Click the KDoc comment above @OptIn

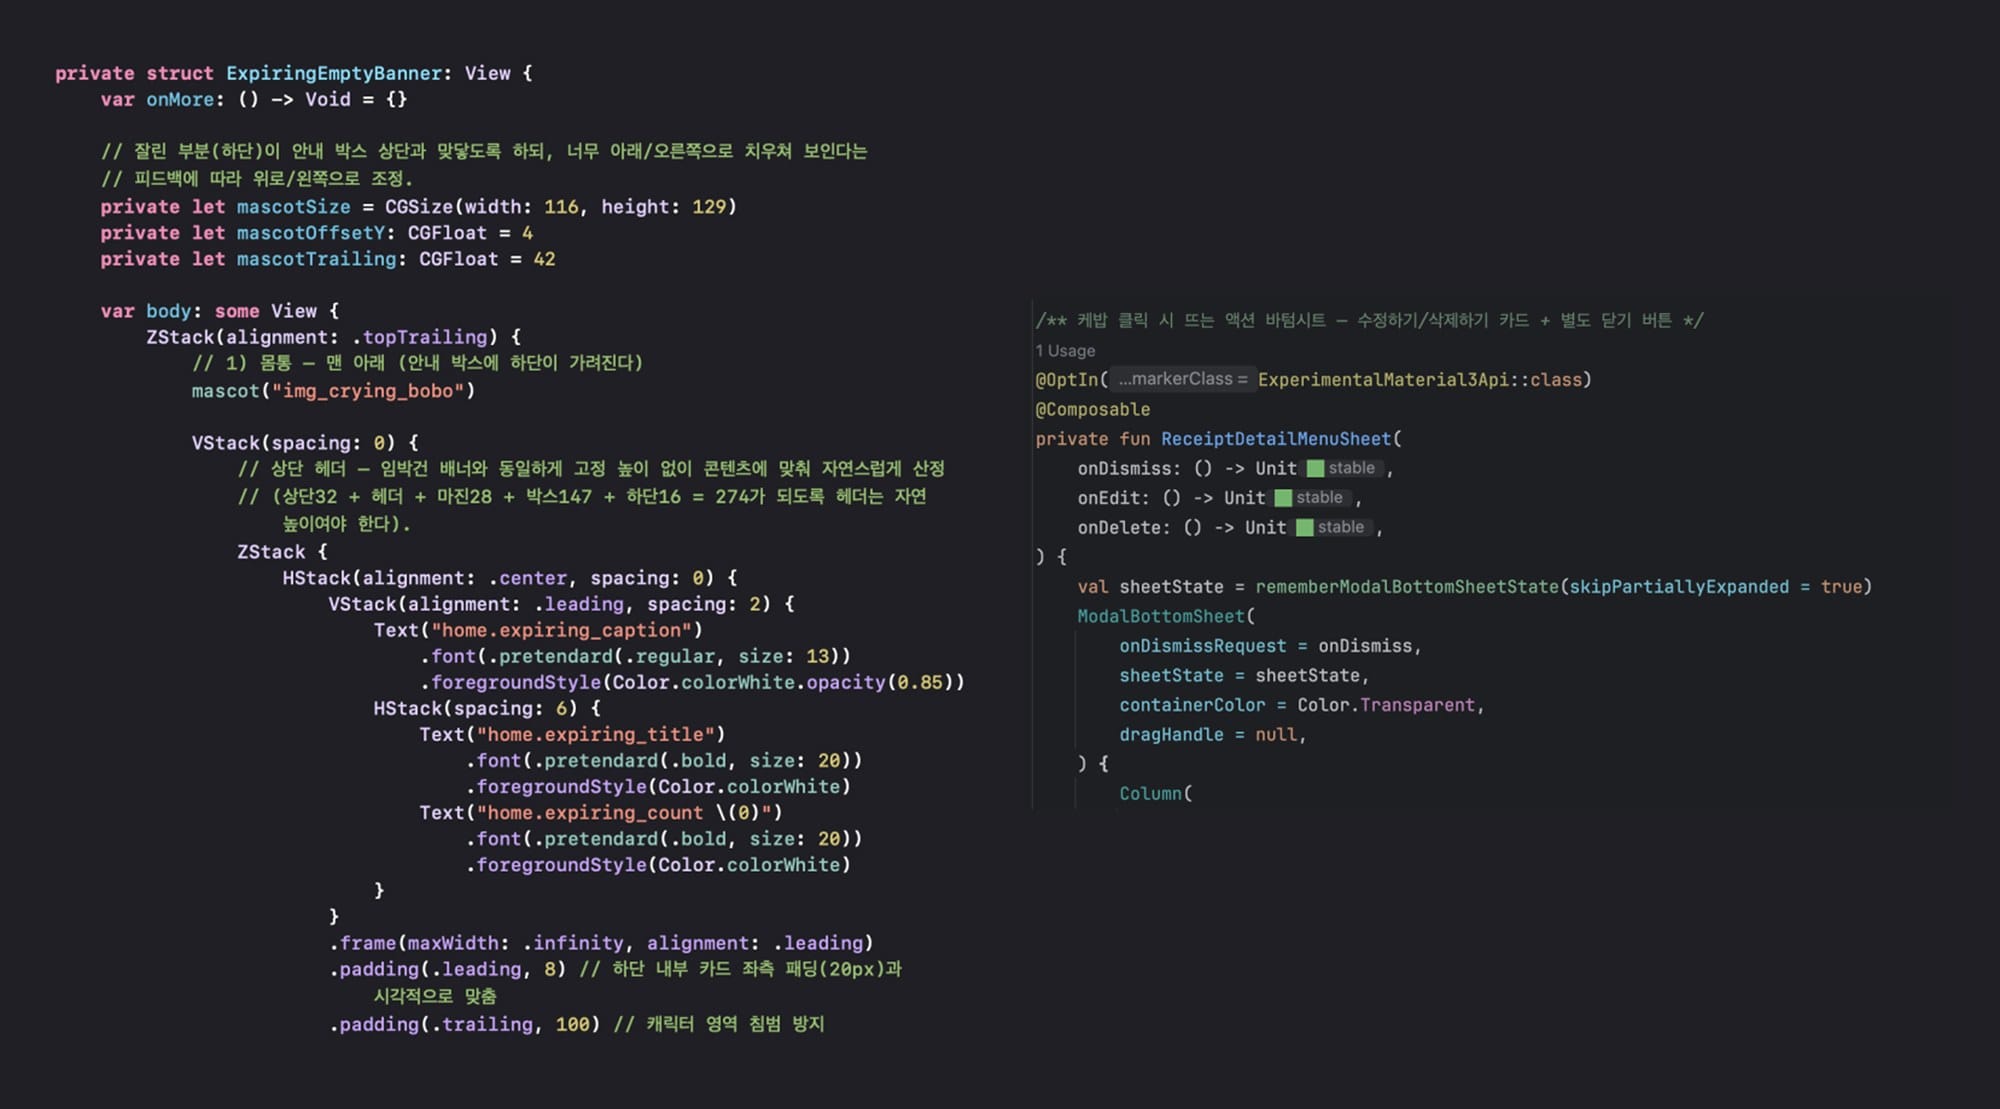click(1369, 320)
